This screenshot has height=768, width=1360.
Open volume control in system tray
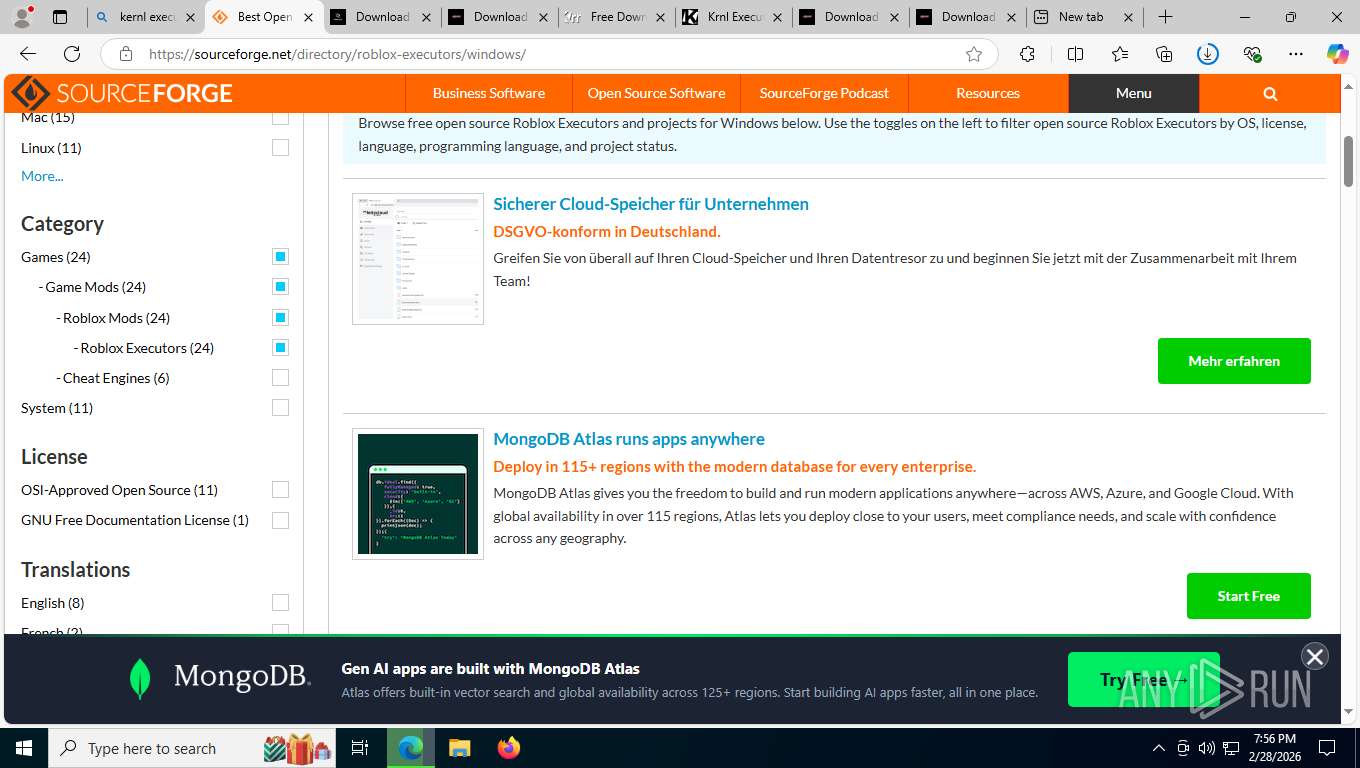[1206, 748]
